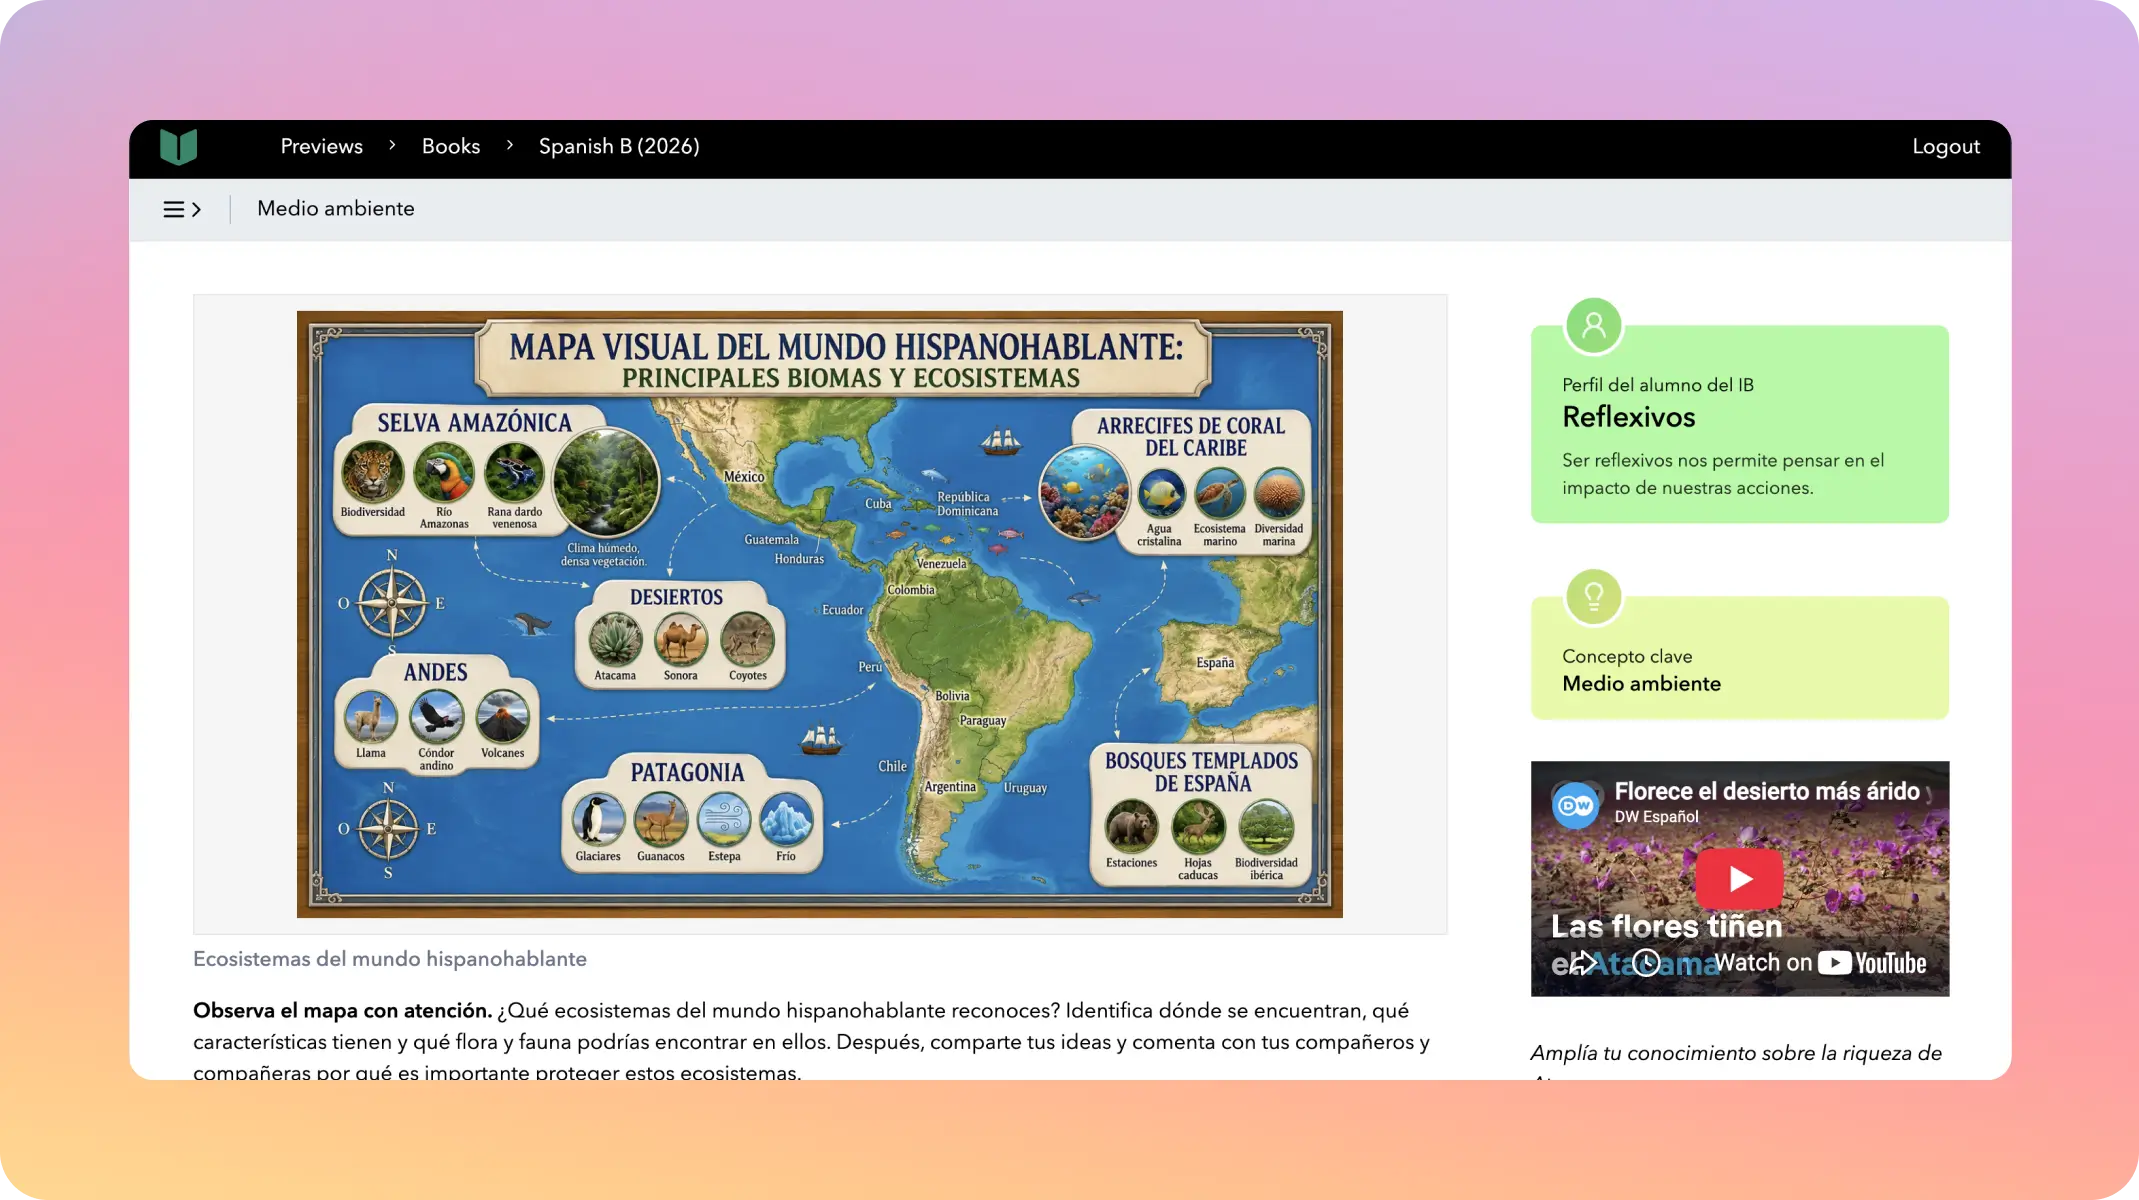This screenshot has height=1200, width=2139.
Task: Click the green book logo icon
Action: [x=178, y=147]
